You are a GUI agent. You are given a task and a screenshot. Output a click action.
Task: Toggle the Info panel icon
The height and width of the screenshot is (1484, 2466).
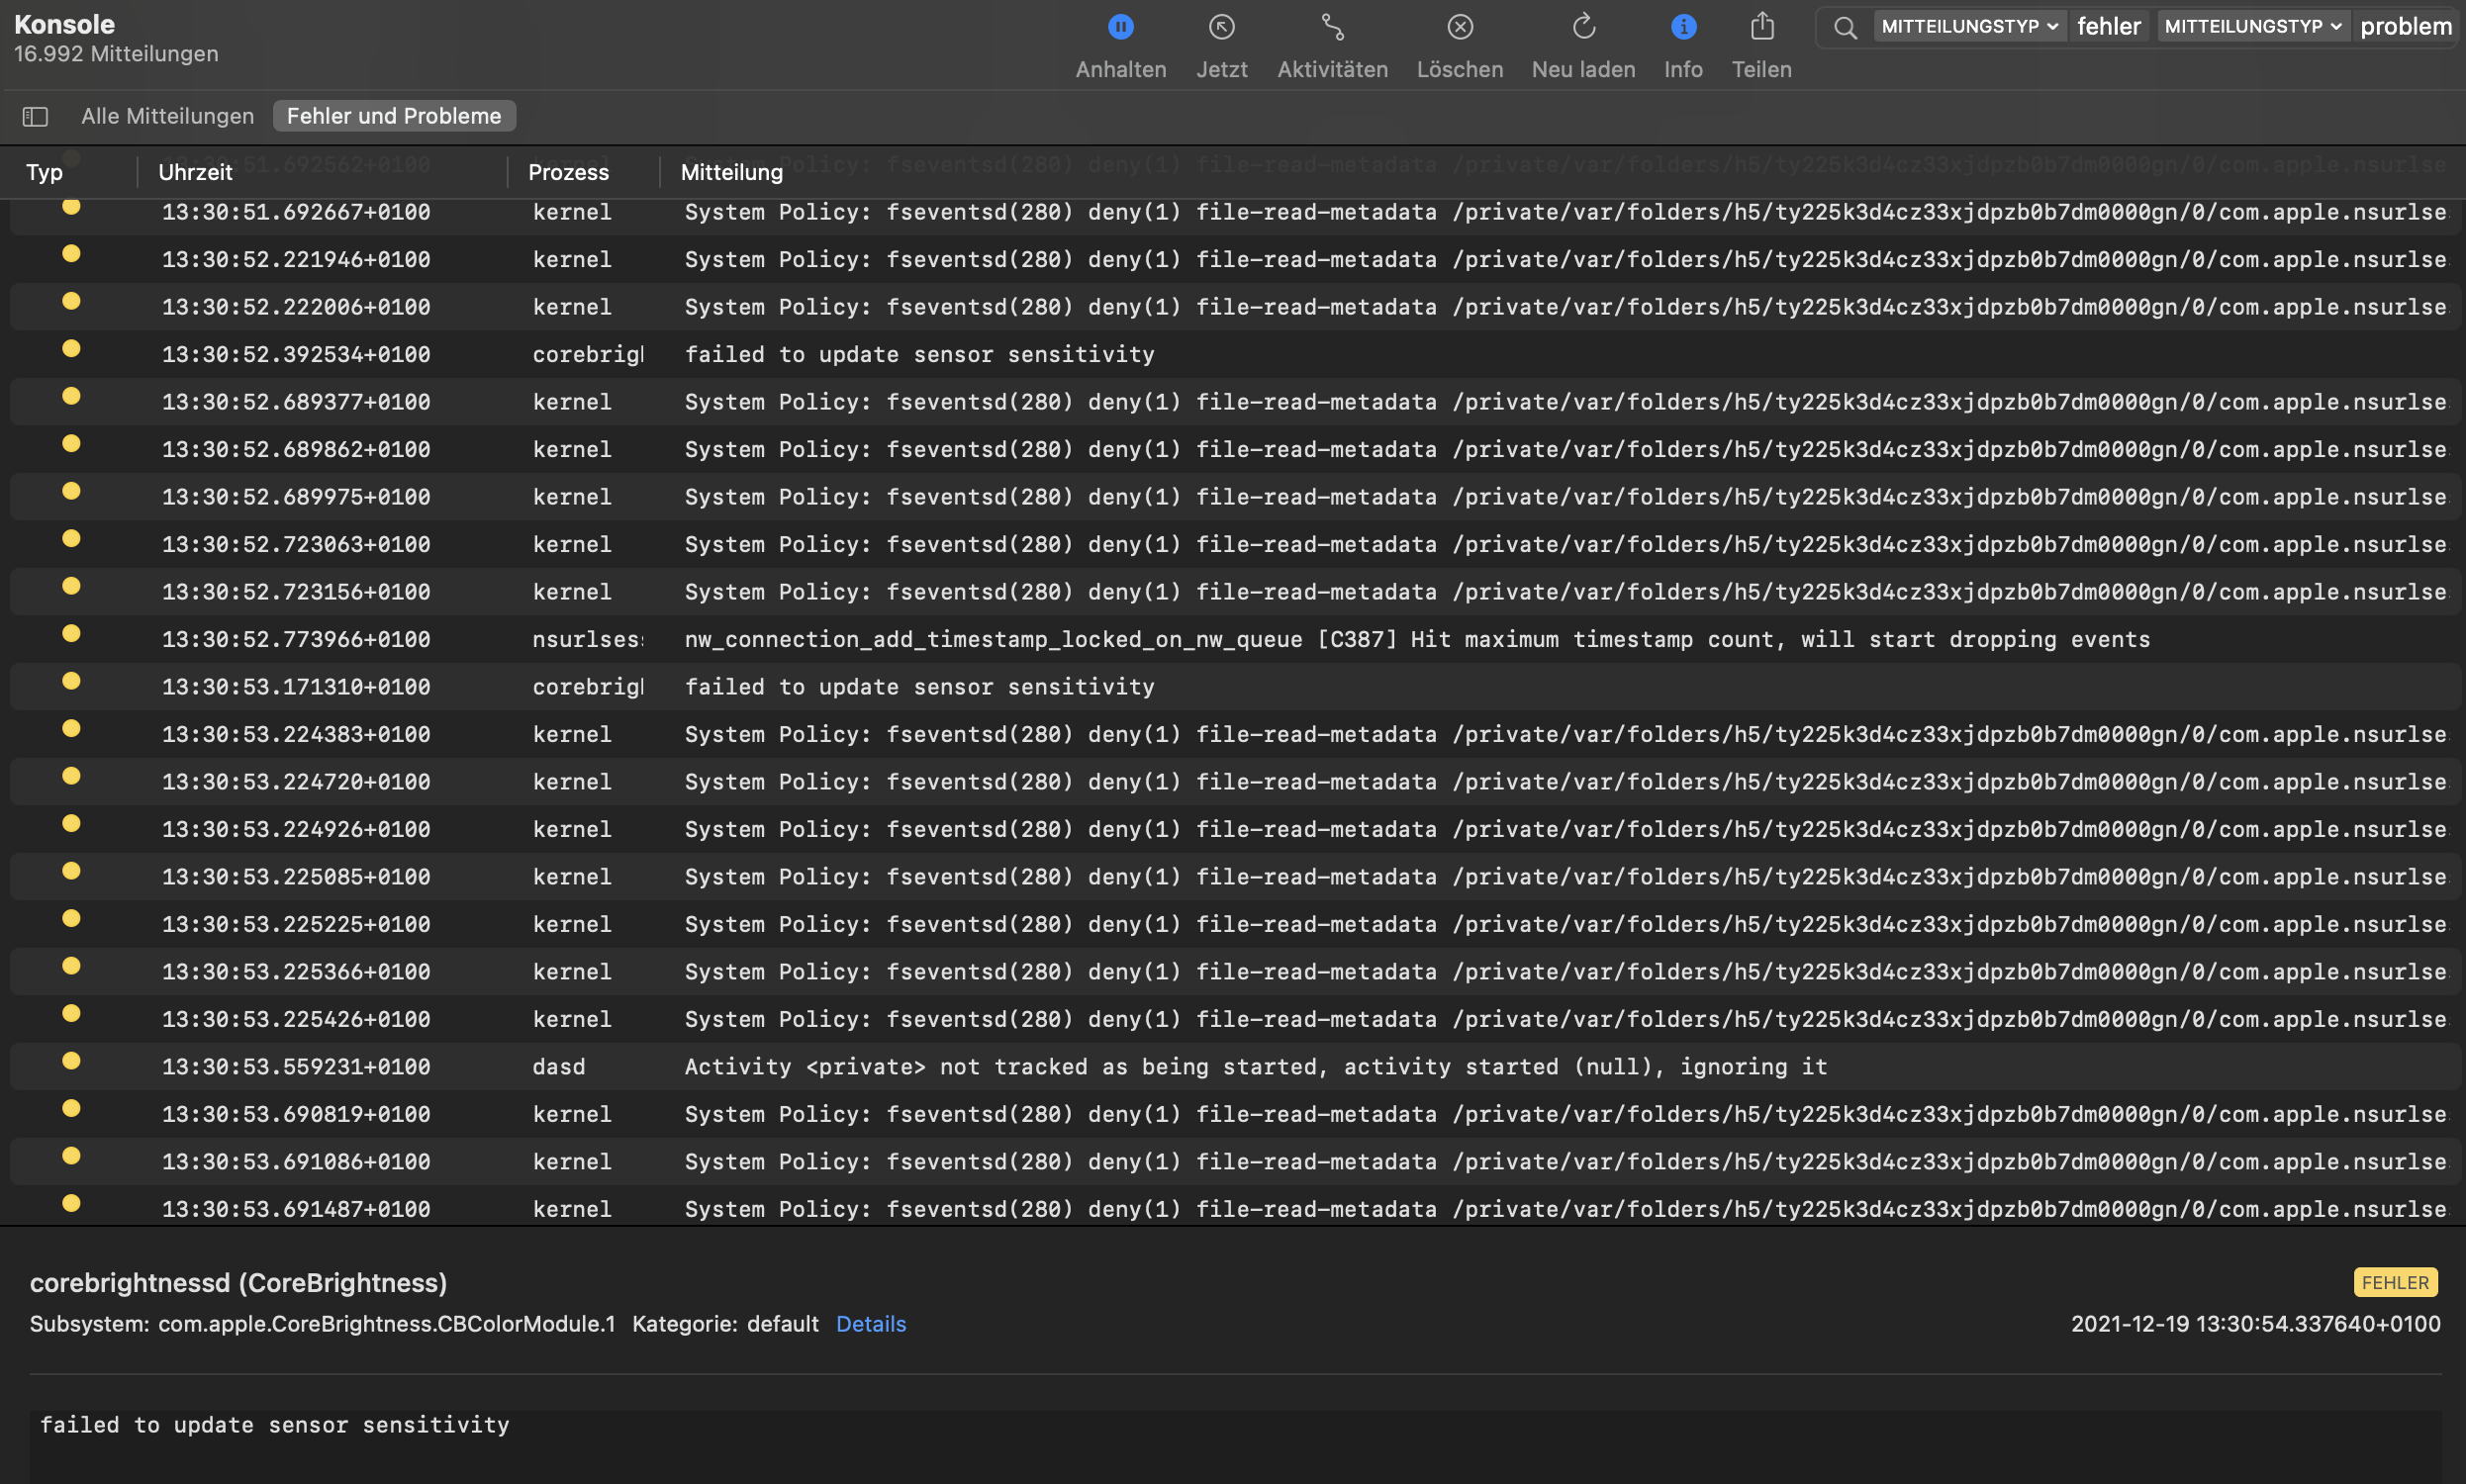pyautogui.click(x=1683, y=28)
